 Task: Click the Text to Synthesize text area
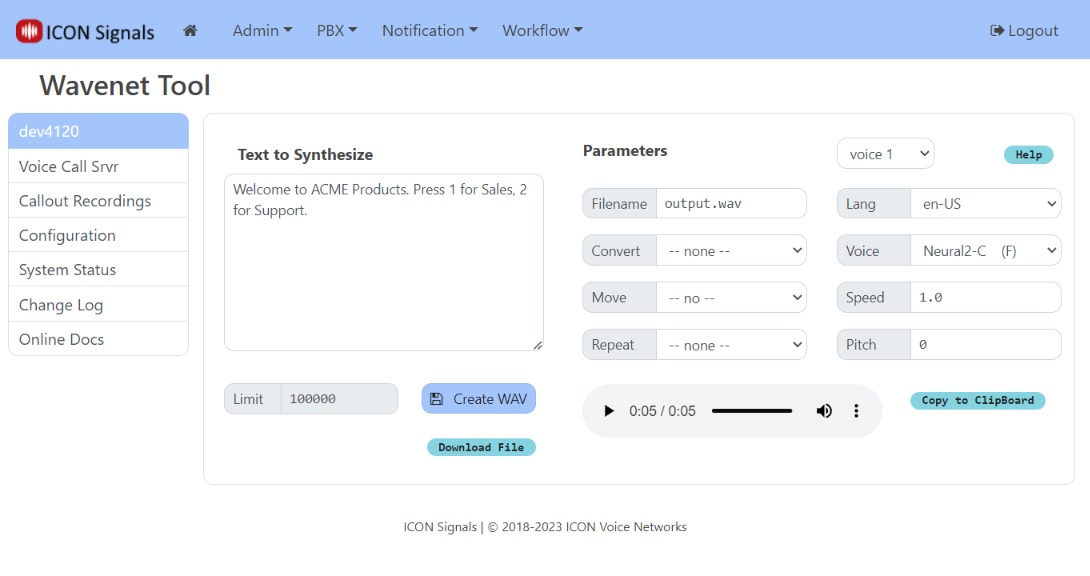point(384,260)
